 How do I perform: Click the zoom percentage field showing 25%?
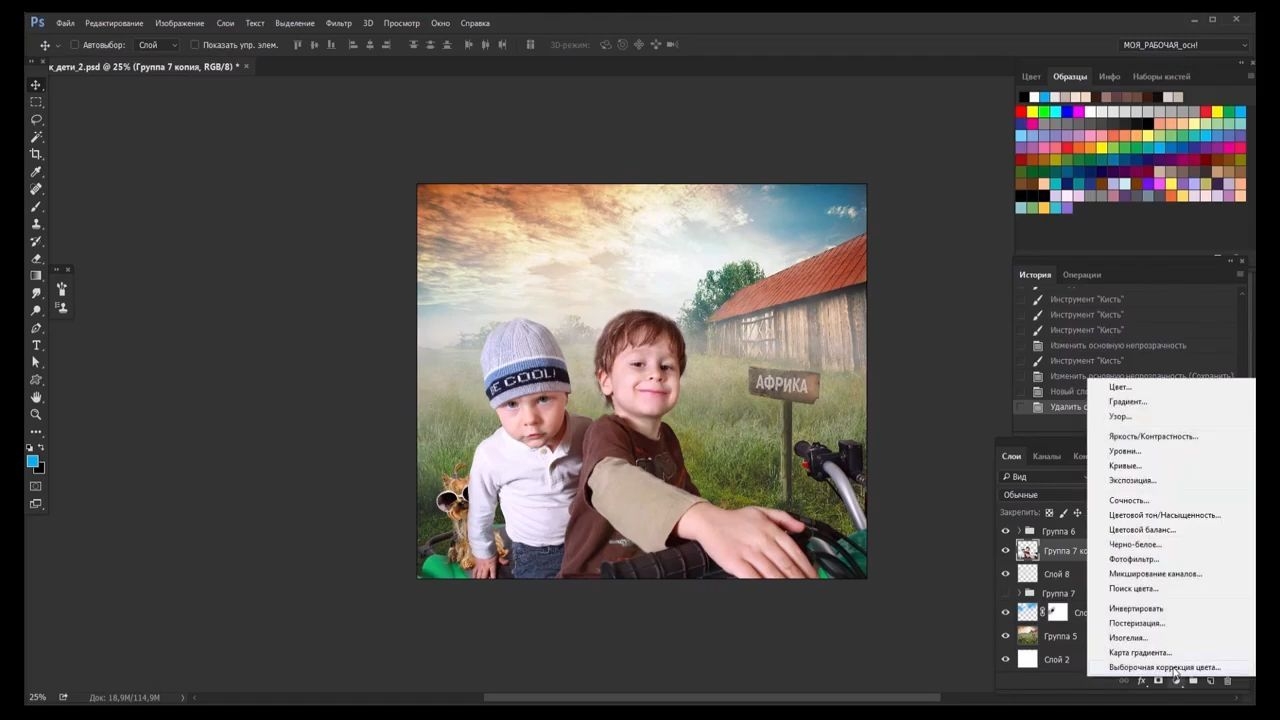tap(37, 697)
